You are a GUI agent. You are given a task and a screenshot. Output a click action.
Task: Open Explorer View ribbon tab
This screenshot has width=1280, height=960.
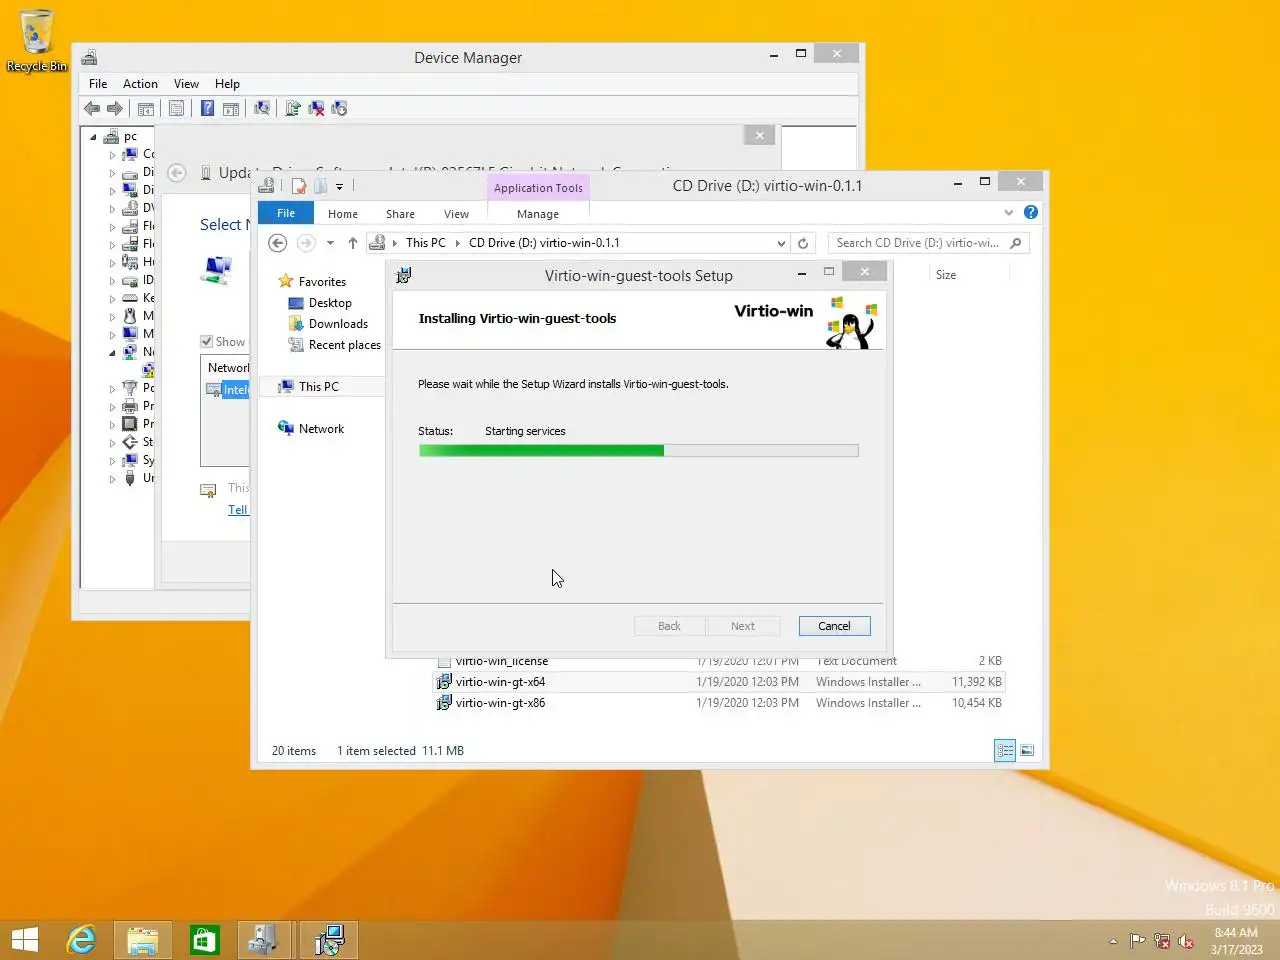coord(456,214)
